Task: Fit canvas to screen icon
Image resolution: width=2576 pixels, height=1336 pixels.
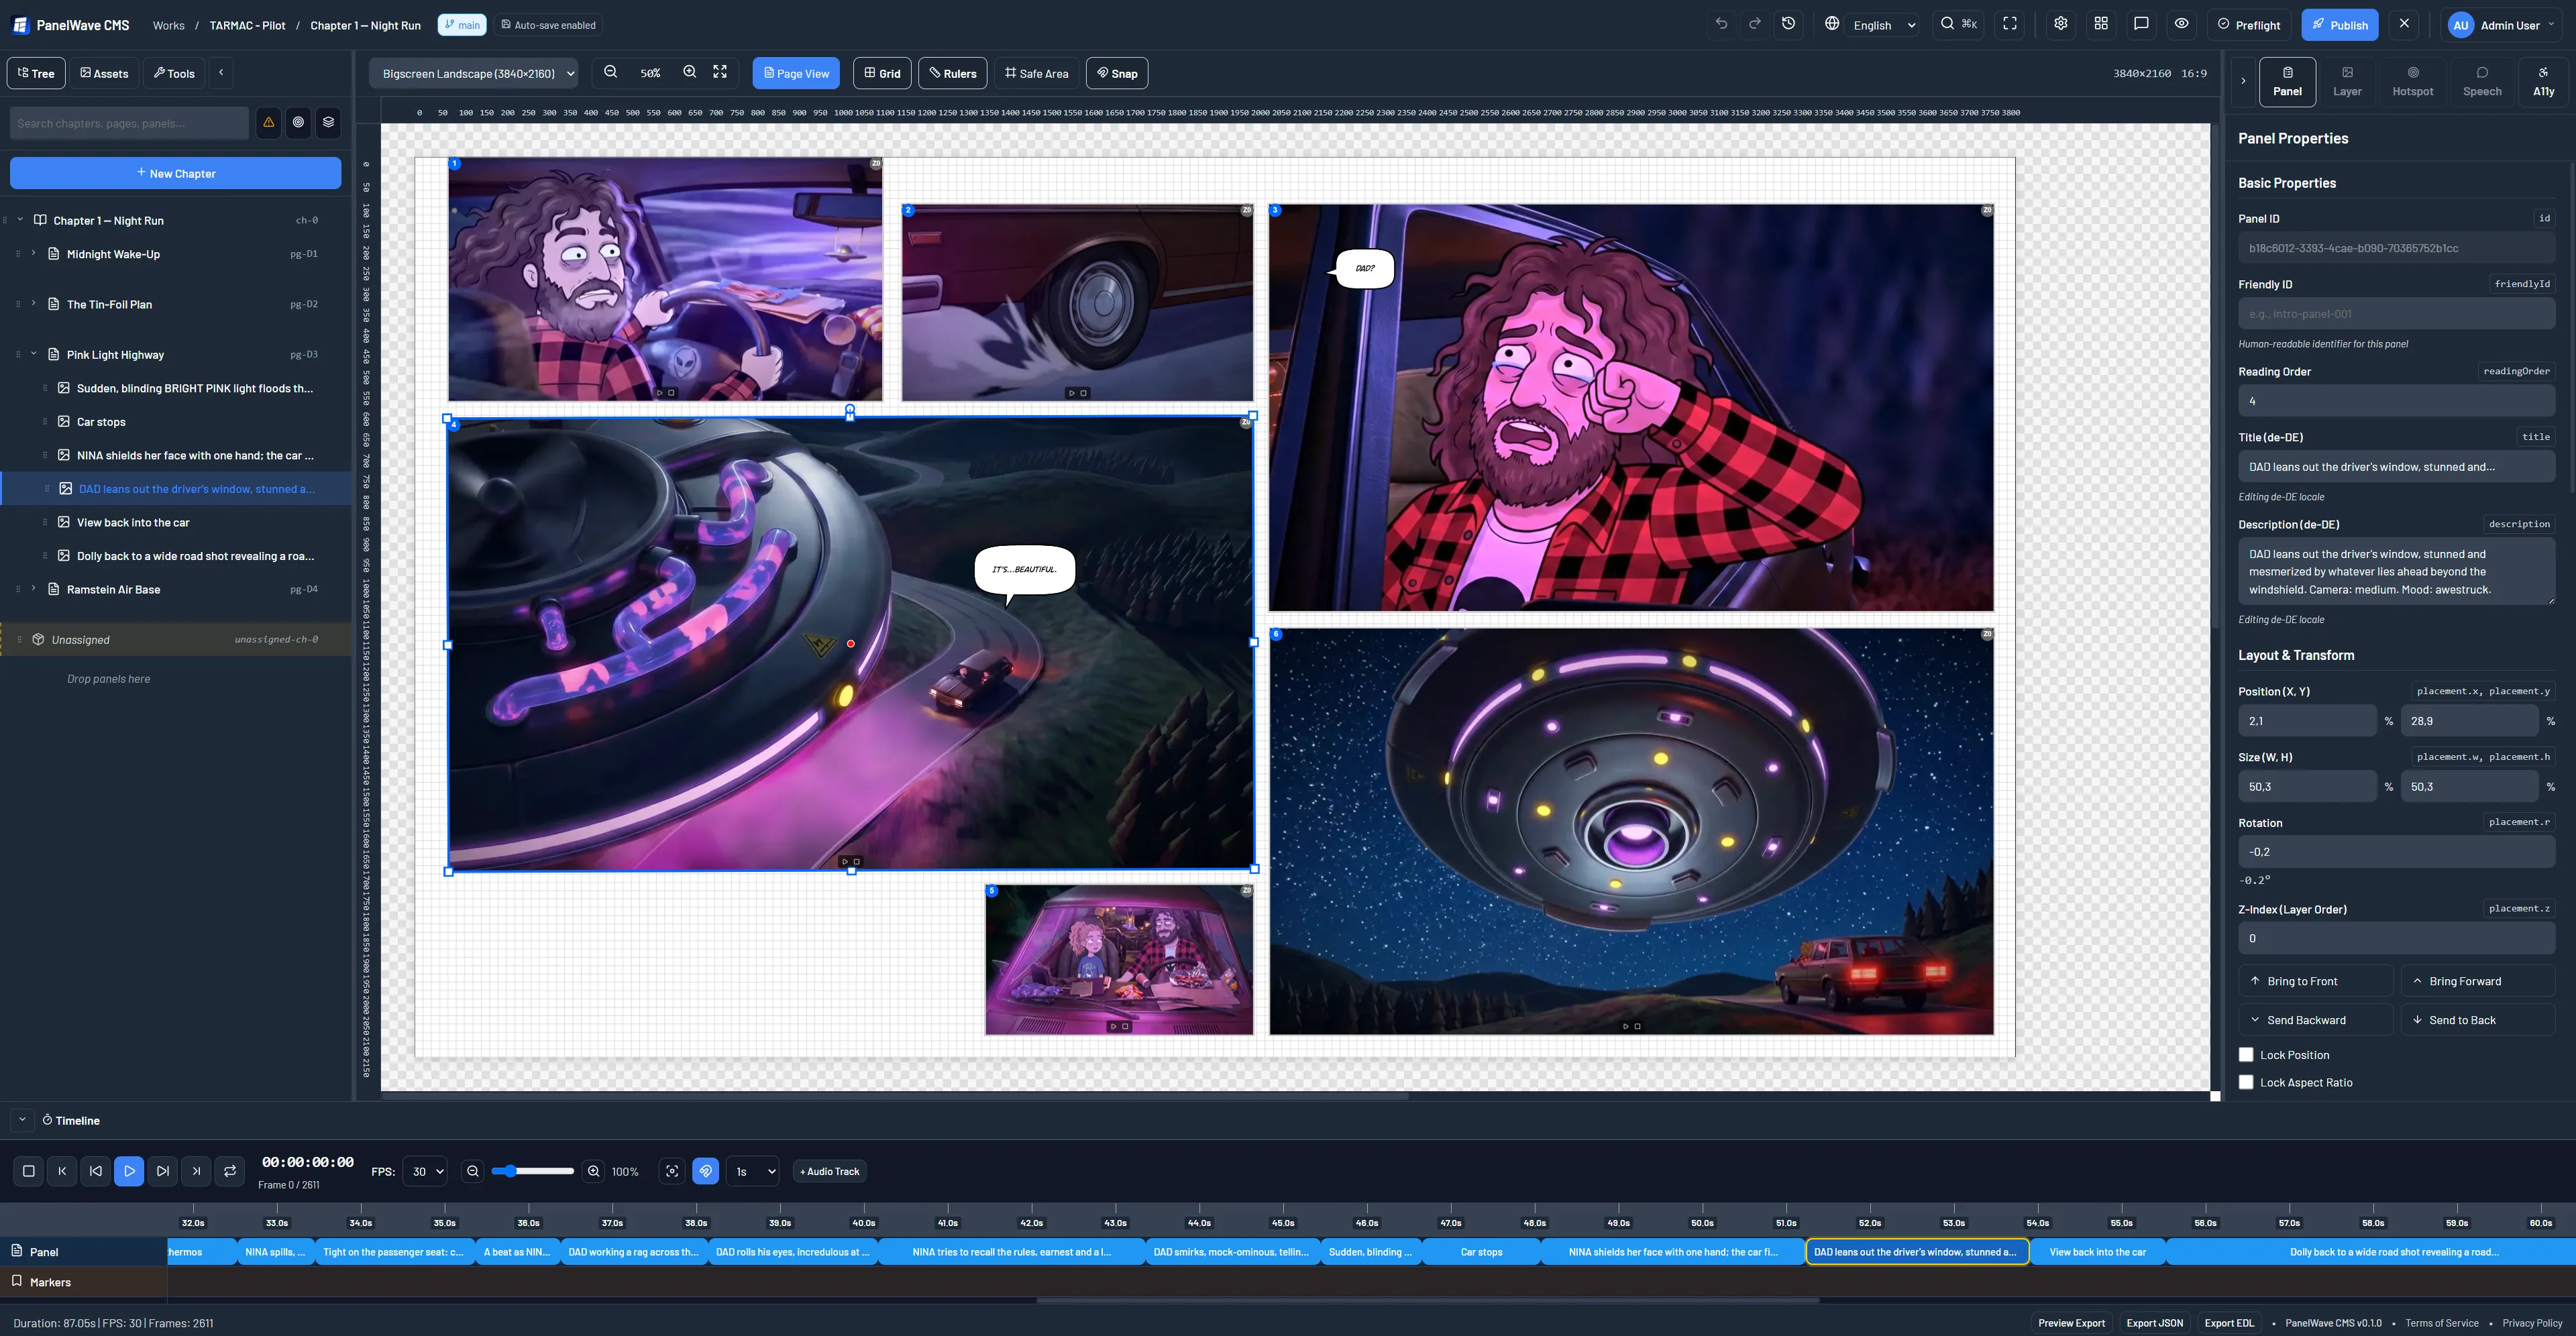Action: 720,72
